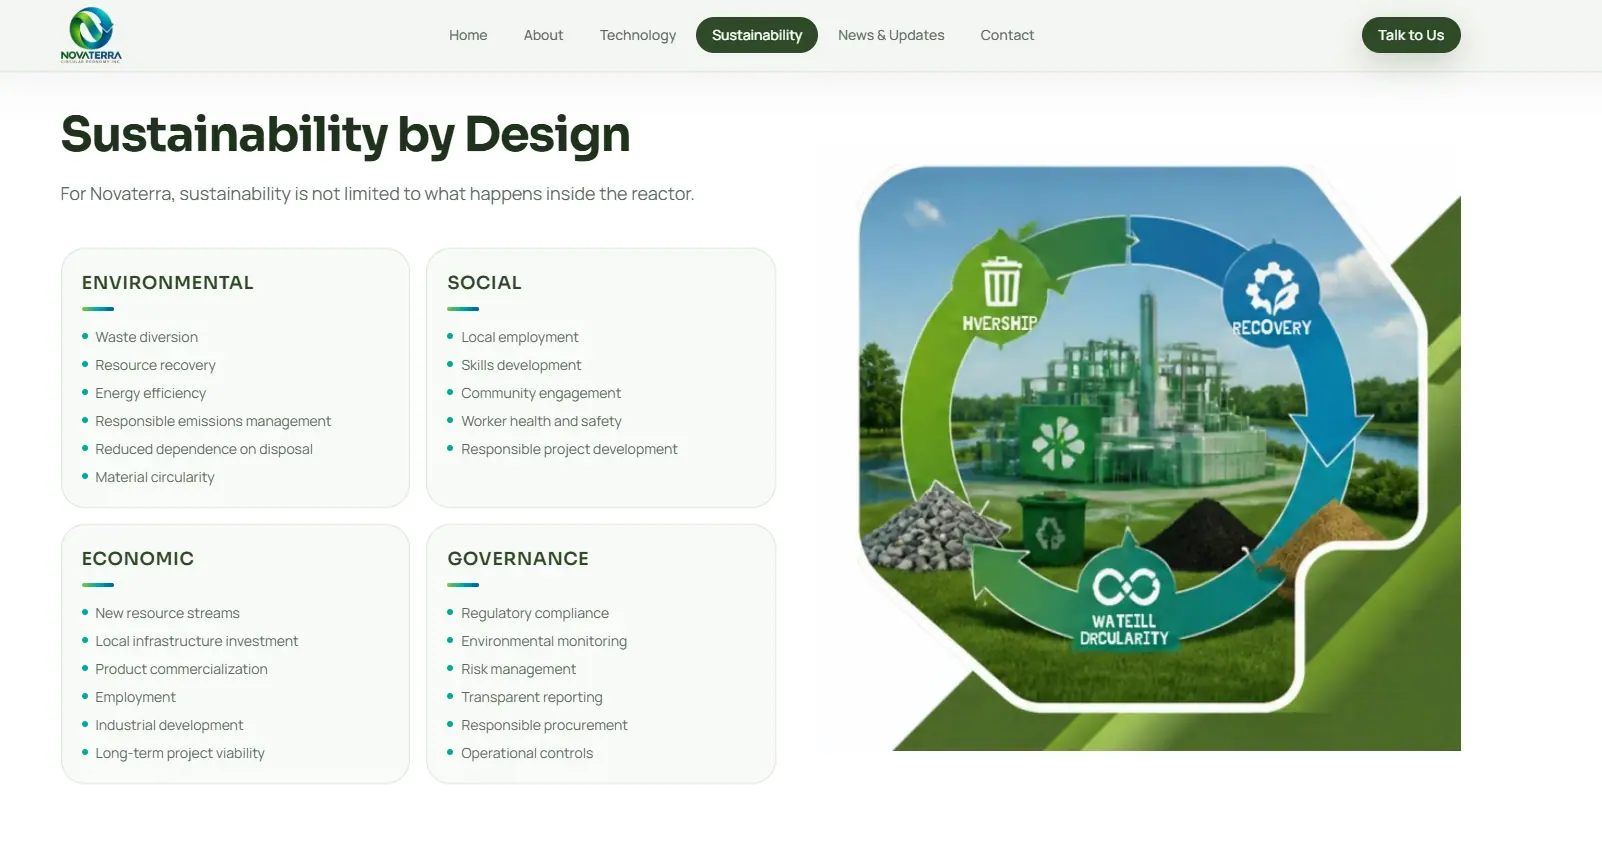Click the 'Skills development' list item
The image size is (1602, 861).
coord(521,365)
